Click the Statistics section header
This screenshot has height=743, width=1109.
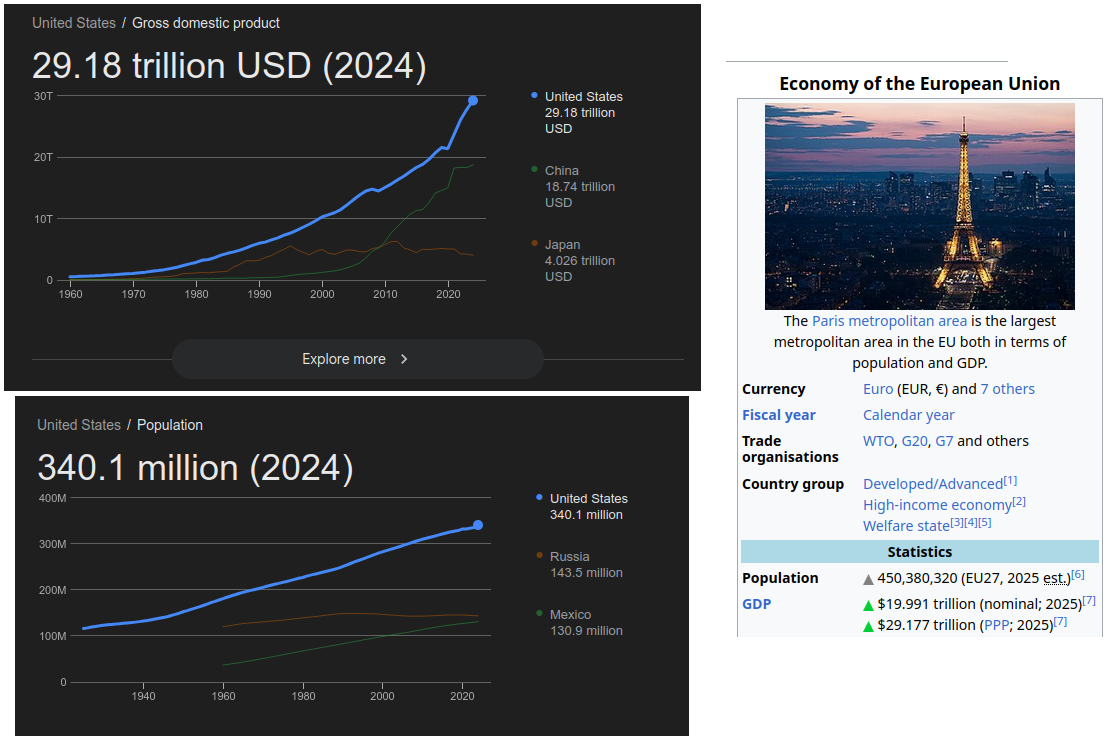[x=919, y=552]
